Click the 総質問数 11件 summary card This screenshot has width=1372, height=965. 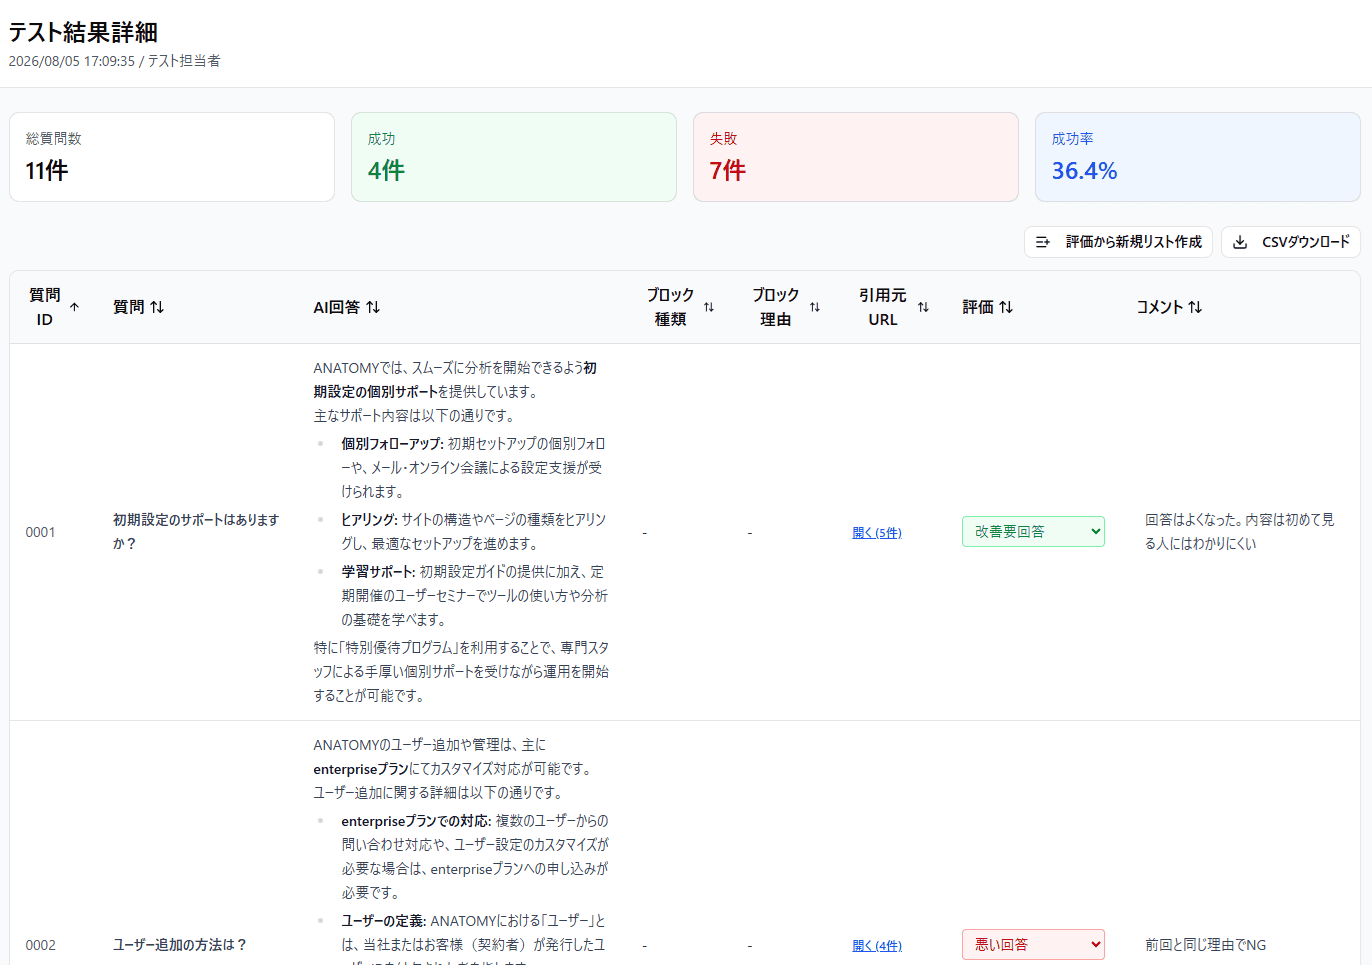172,157
